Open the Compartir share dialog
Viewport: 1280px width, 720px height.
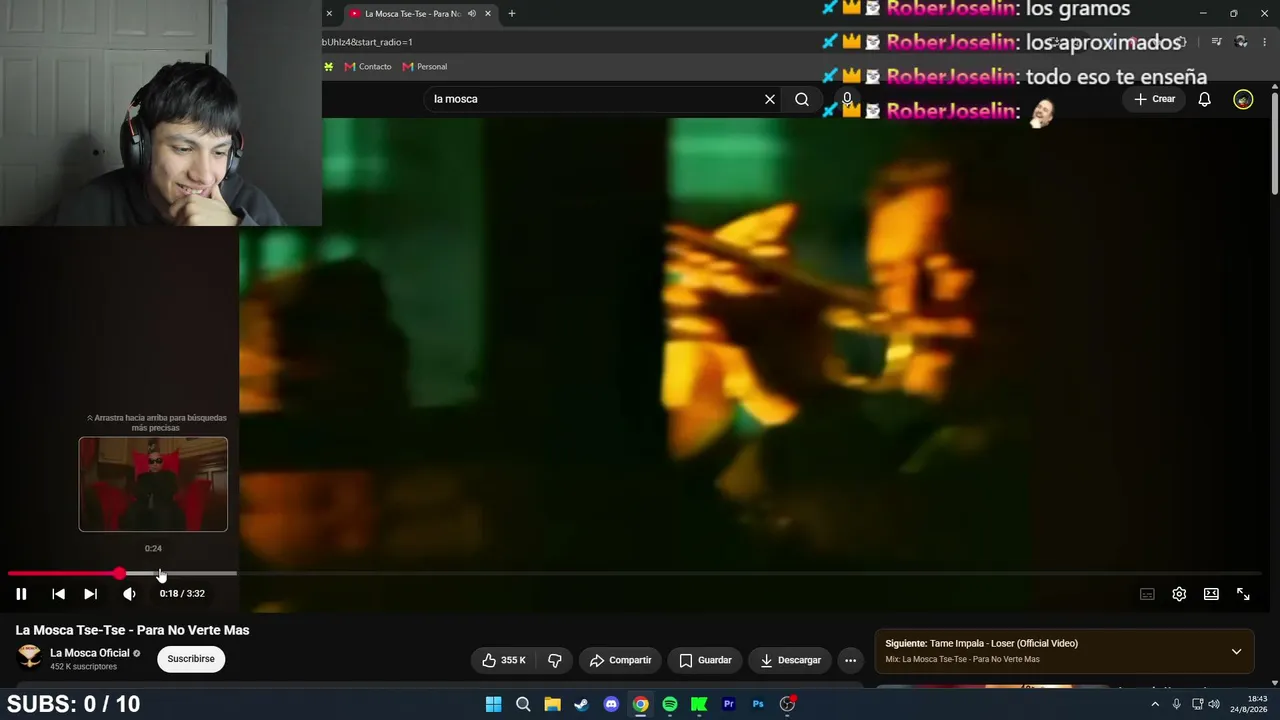click(620, 660)
